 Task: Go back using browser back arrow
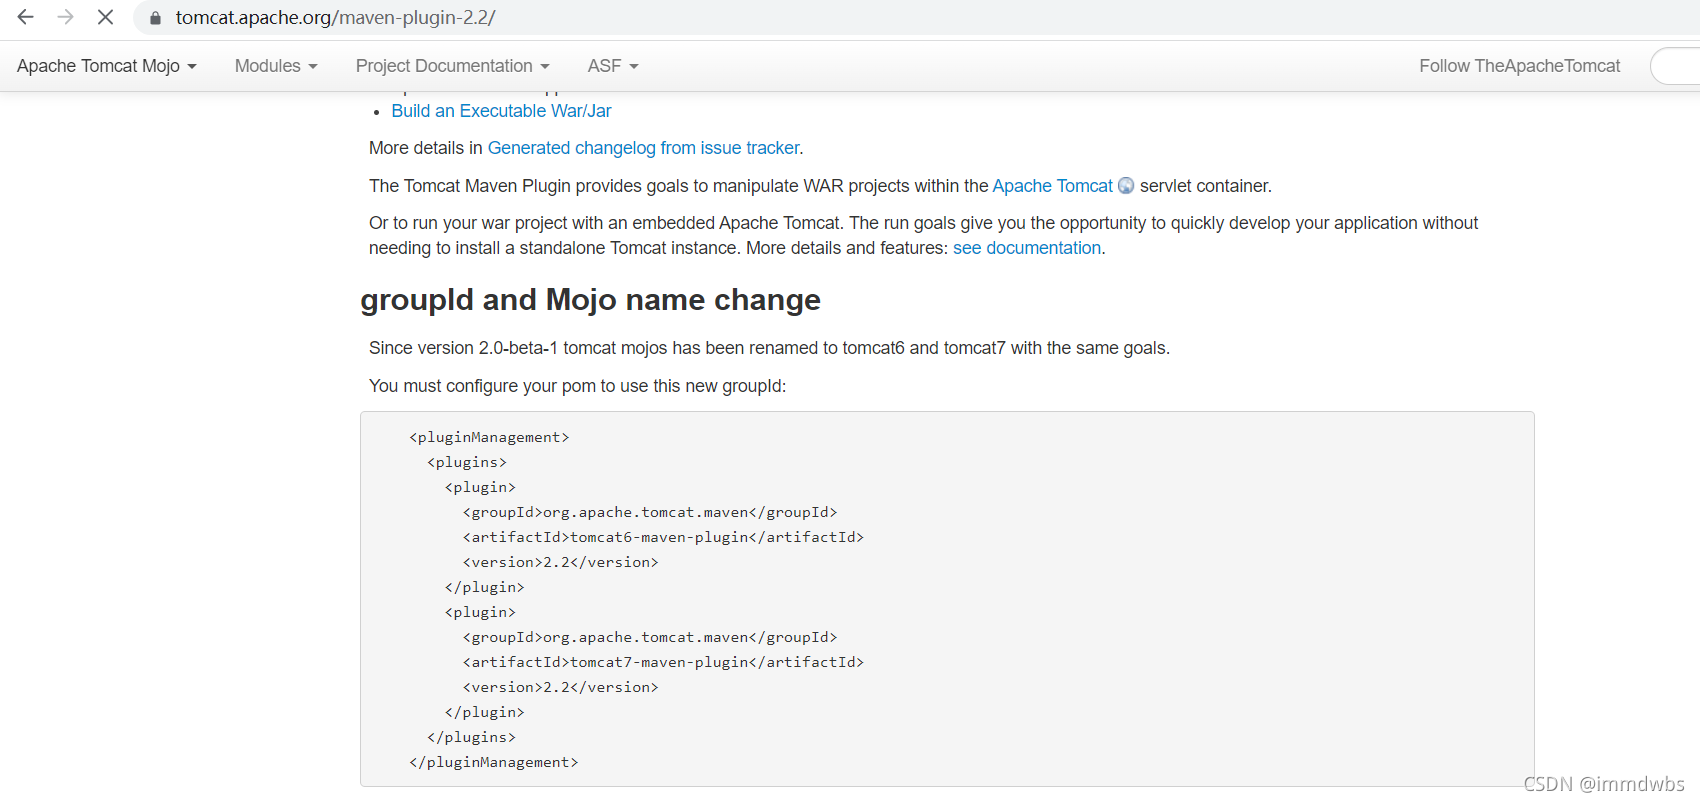coord(26,17)
